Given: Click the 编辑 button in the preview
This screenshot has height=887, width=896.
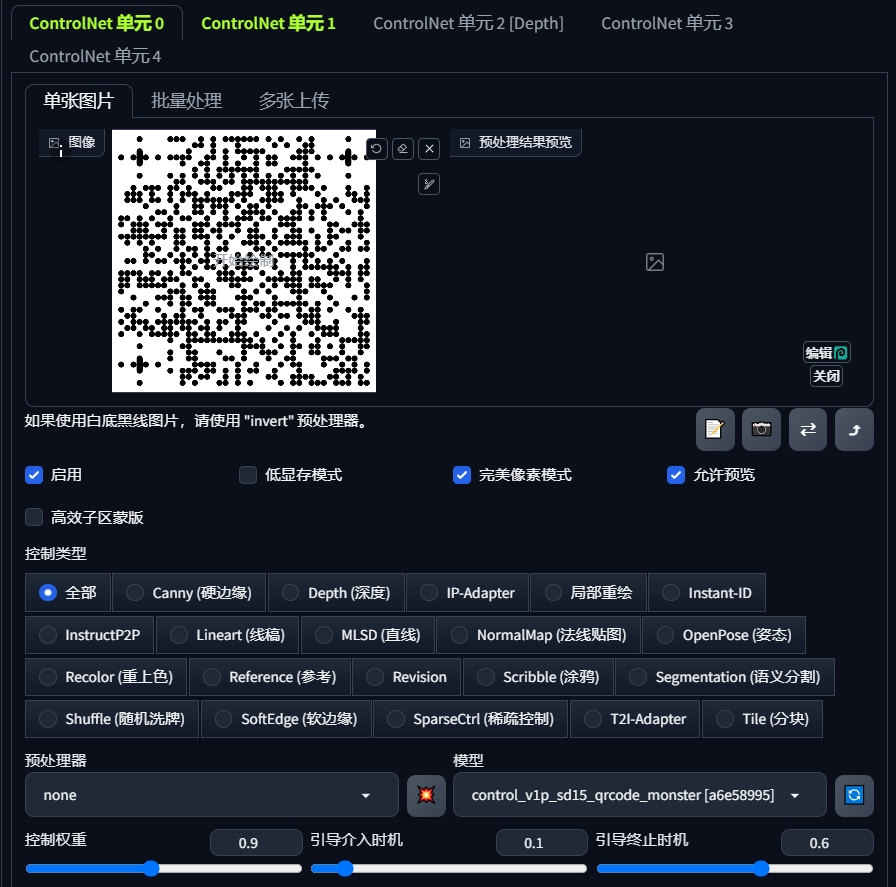Looking at the screenshot, I should (826, 353).
